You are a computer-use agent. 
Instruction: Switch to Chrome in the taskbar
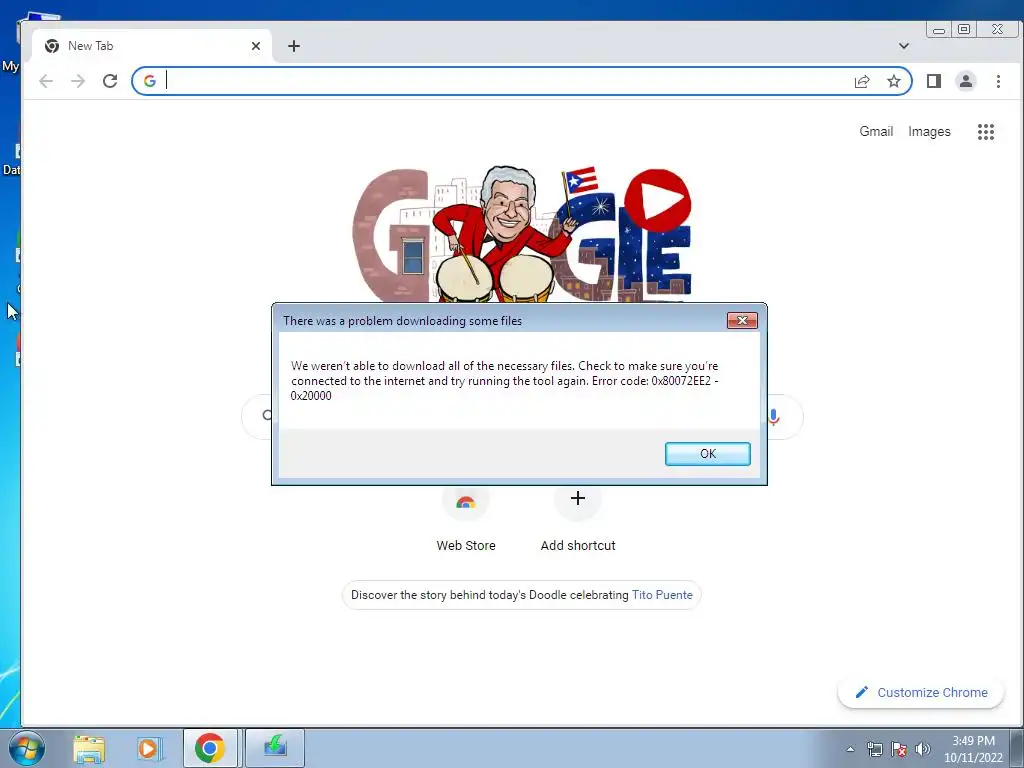pos(210,748)
